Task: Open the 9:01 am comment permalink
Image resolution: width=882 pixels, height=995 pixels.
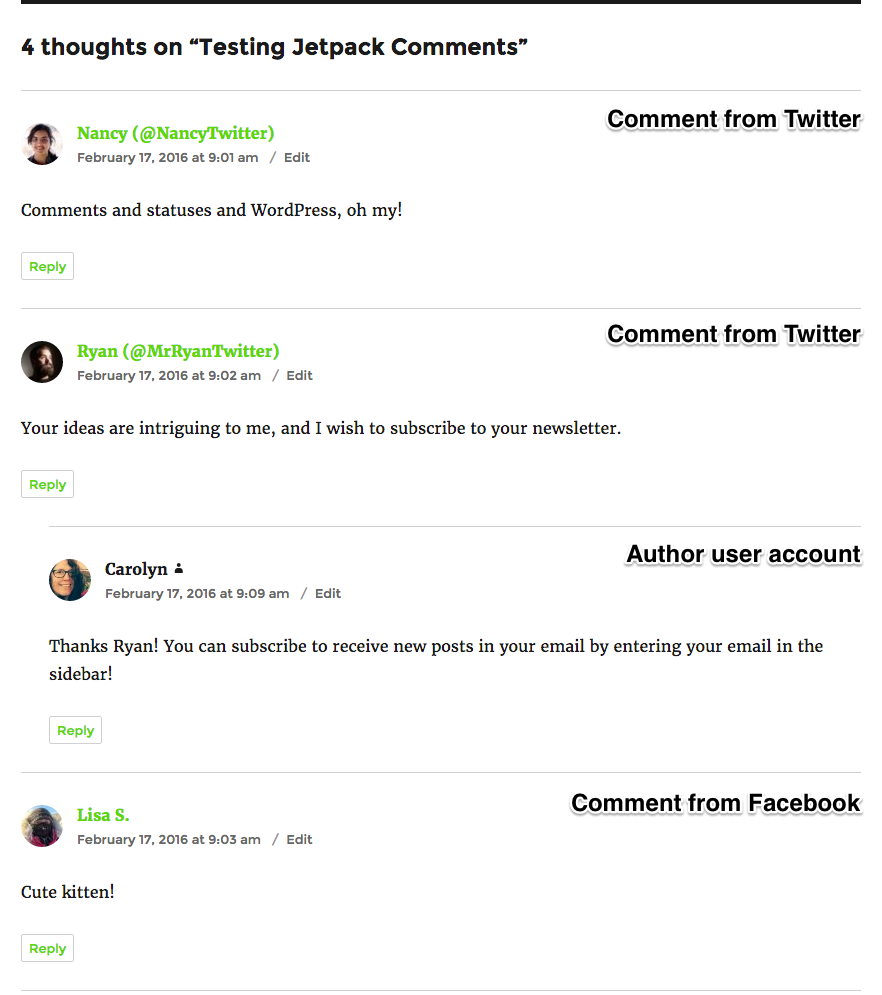Action: (x=167, y=157)
